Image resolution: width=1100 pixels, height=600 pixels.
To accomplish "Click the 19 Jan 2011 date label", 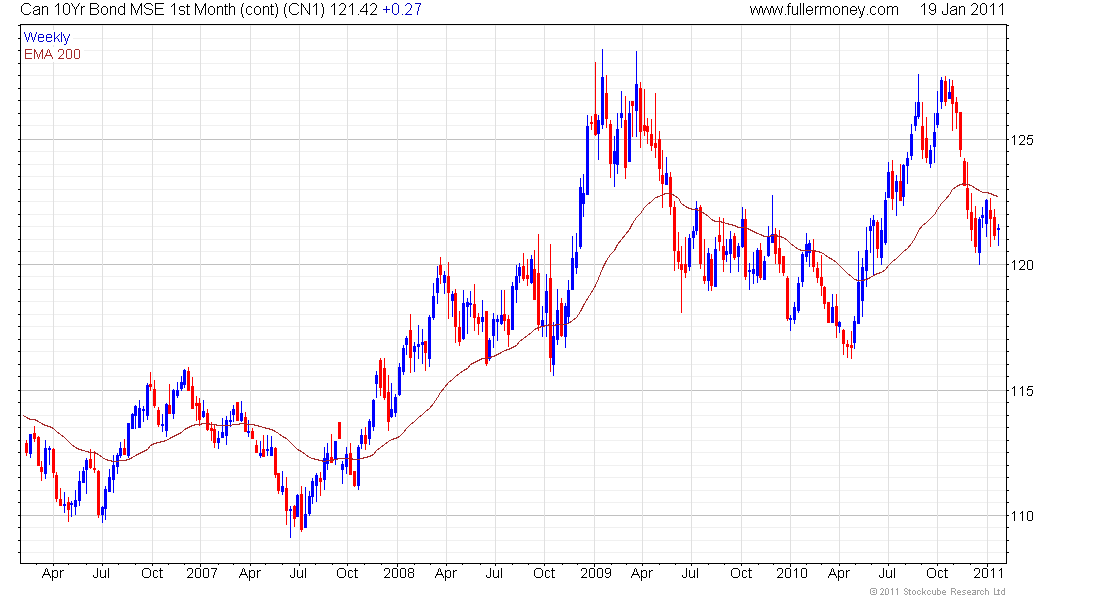I will tap(962, 10).
